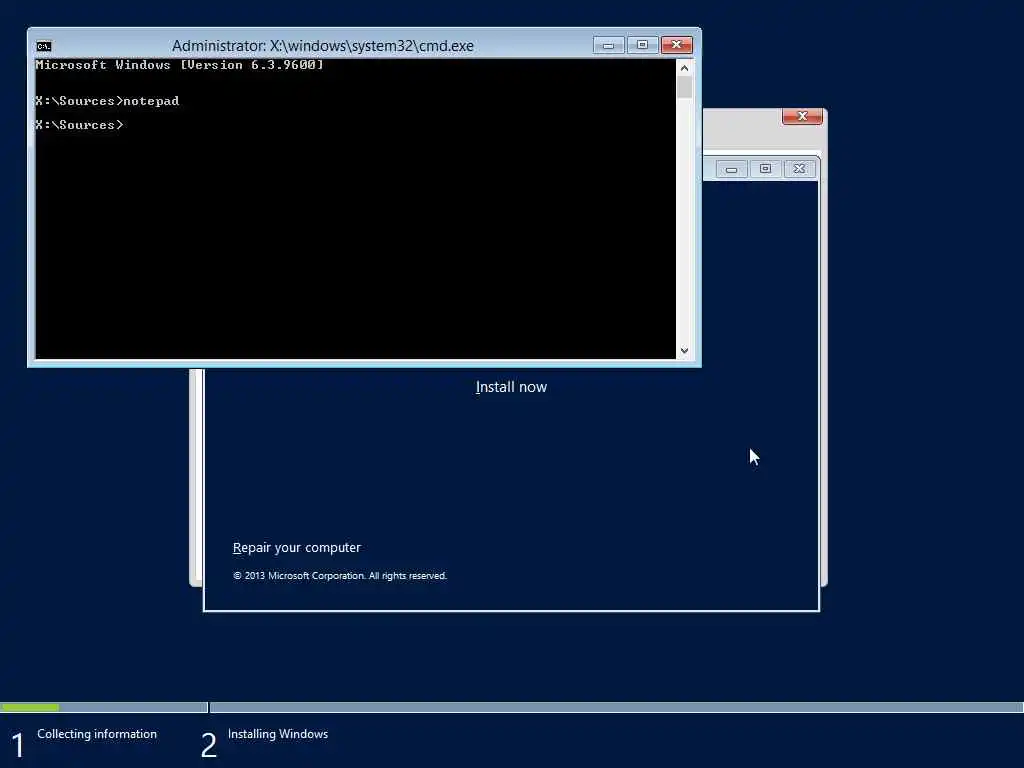Click the cmd scrollbar down arrow

[684, 351]
